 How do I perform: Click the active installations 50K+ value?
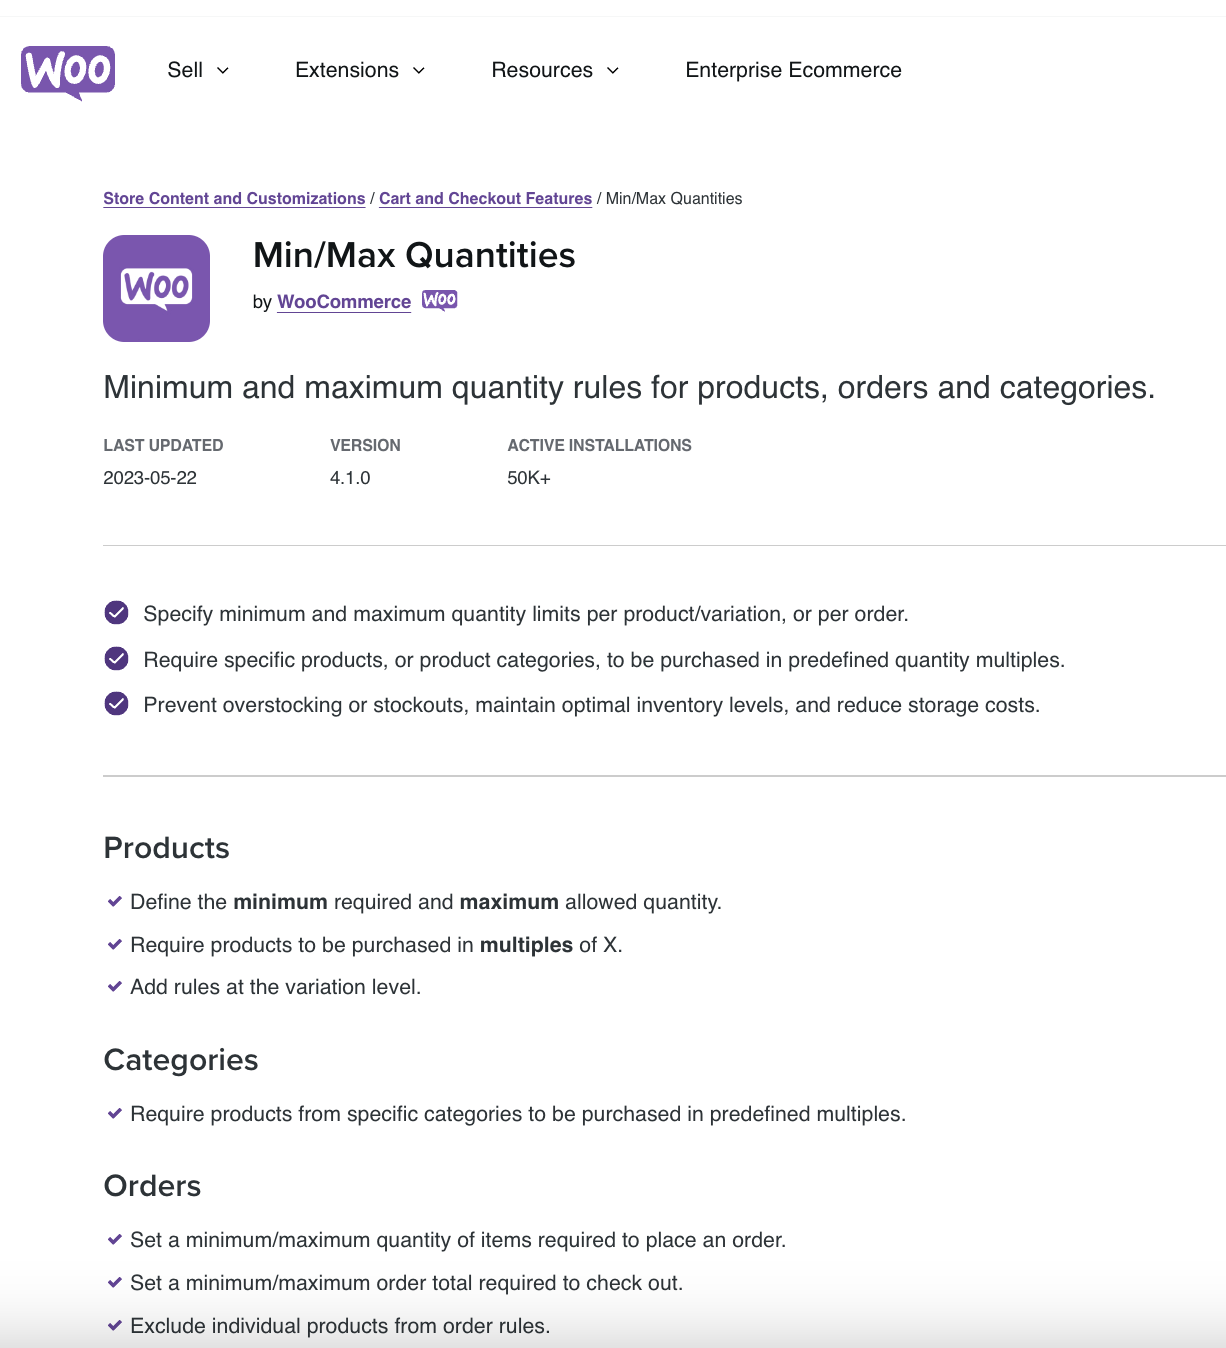tap(527, 477)
